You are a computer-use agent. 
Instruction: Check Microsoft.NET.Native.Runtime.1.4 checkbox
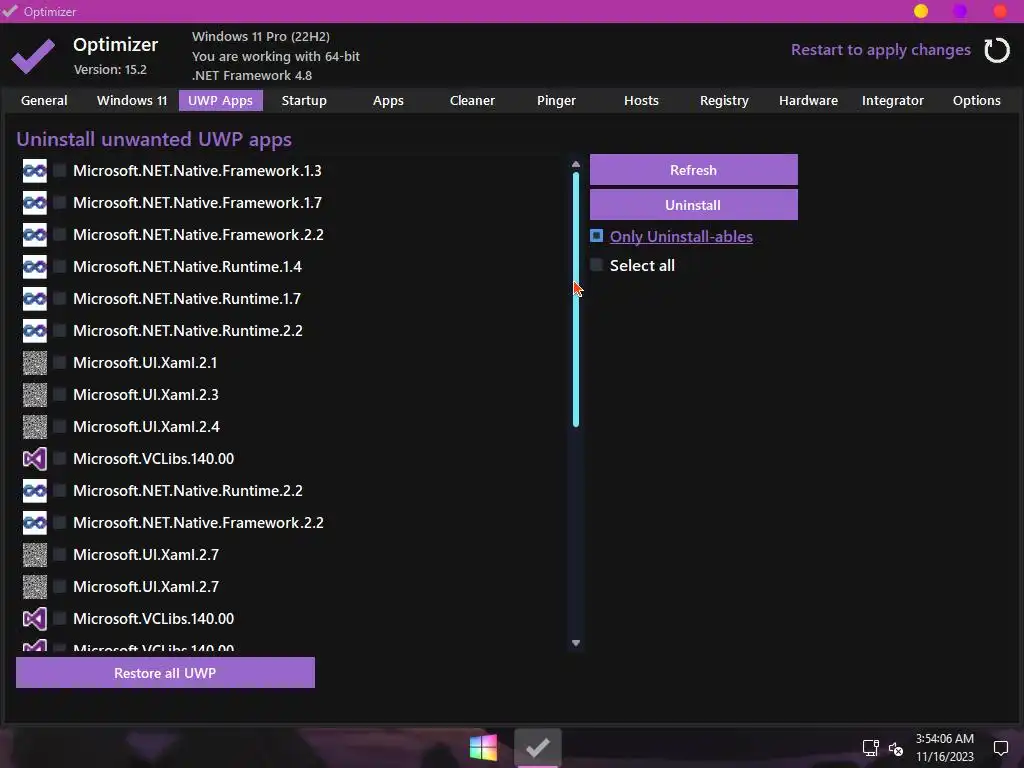pos(59,266)
